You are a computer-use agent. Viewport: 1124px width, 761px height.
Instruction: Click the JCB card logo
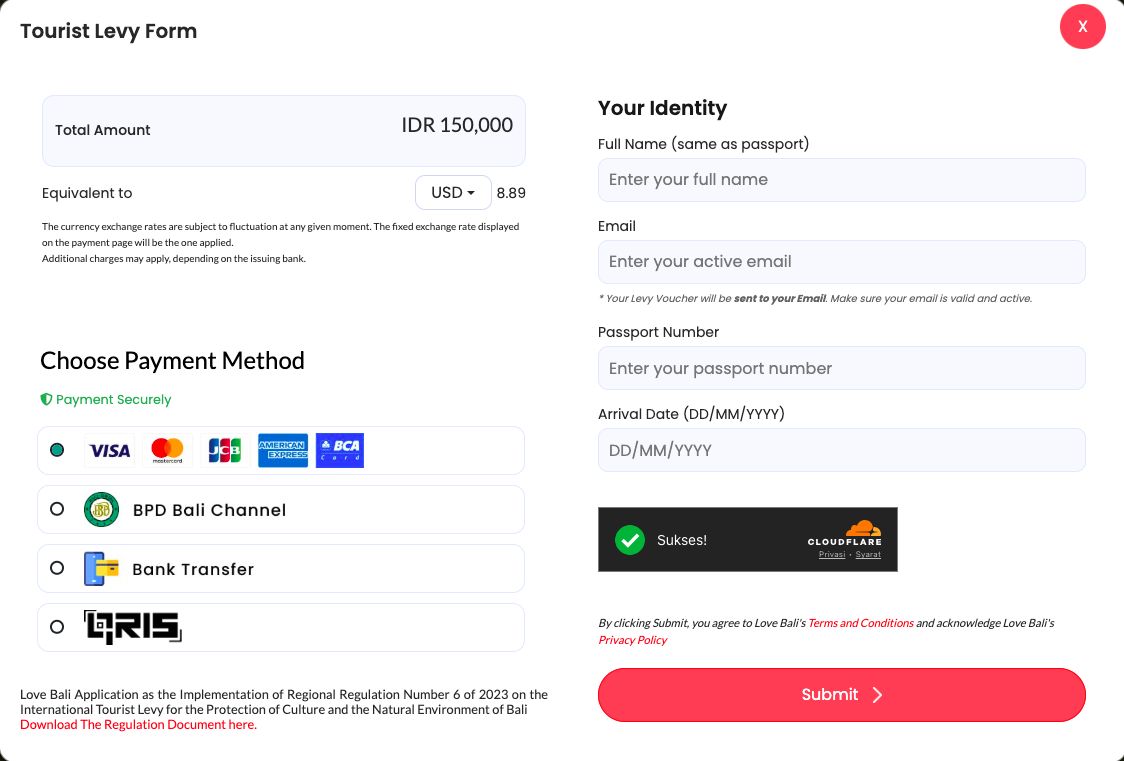coord(225,450)
